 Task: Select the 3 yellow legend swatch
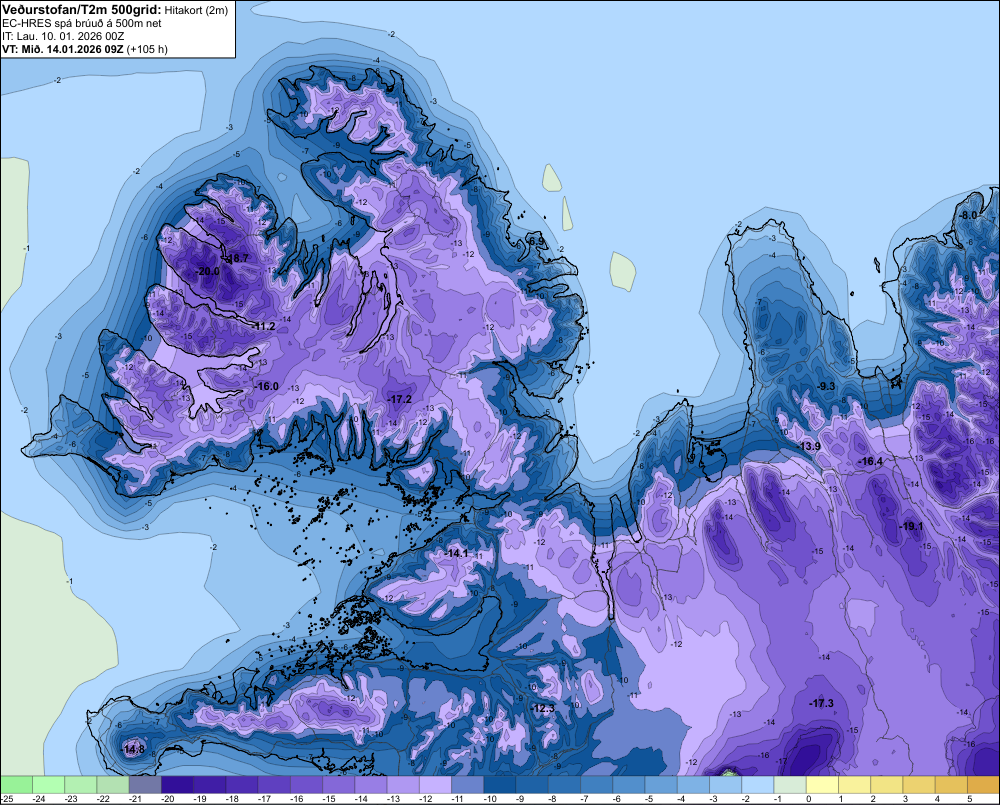918,784
